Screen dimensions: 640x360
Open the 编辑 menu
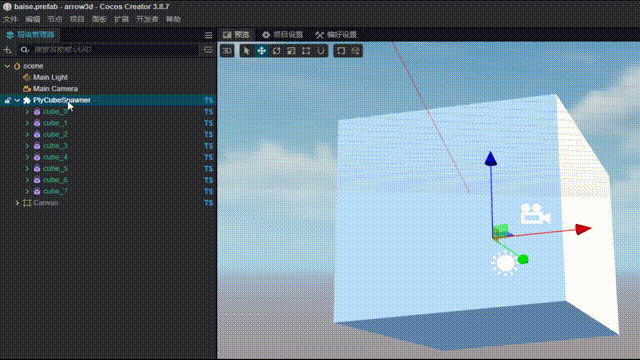[33, 19]
